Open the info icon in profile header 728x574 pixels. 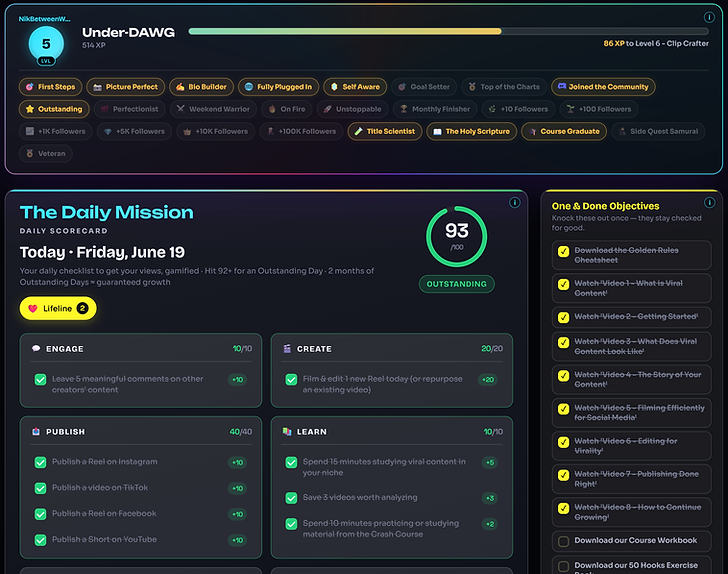(x=709, y=17)
